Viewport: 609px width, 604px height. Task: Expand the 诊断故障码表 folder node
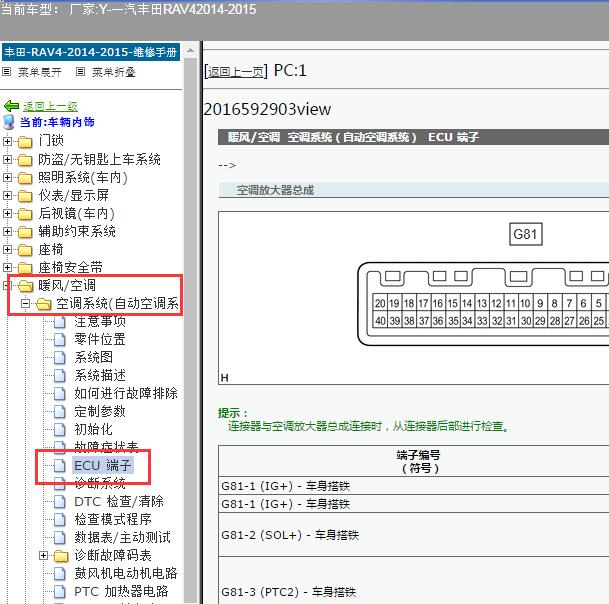pos(44,555)
